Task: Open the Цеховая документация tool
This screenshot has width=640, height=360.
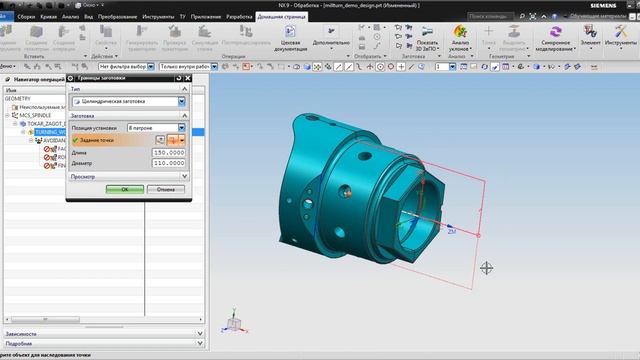Action: pyautogui.click(x=290, y=38)
